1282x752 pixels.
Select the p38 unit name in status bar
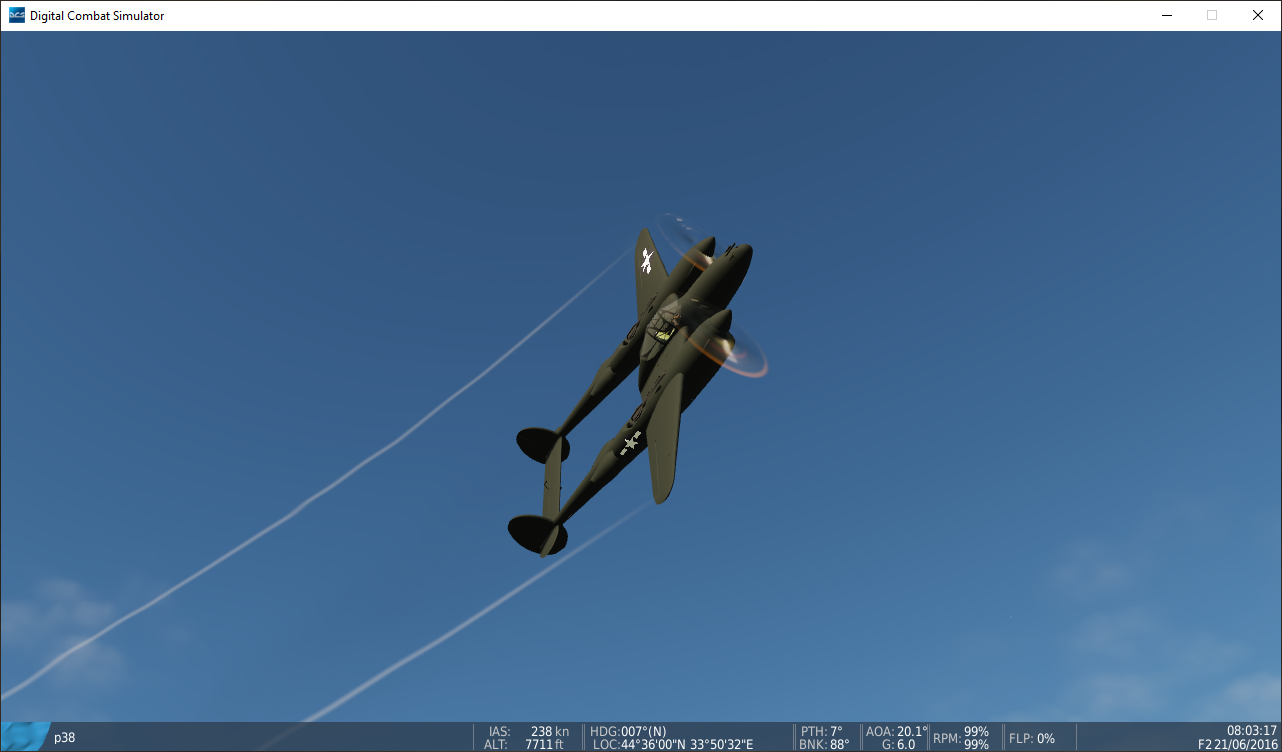click(64, 738)
